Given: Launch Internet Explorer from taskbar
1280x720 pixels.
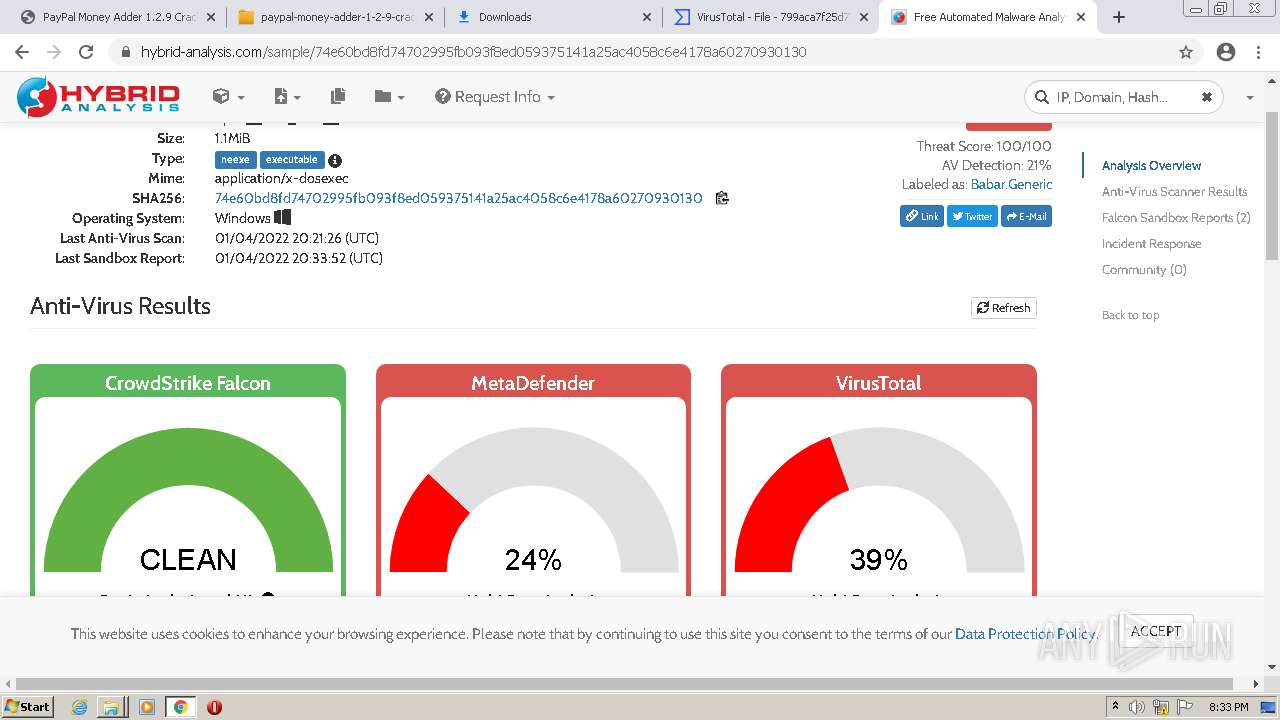Looking at the screenshot, I should pos(80,707).
